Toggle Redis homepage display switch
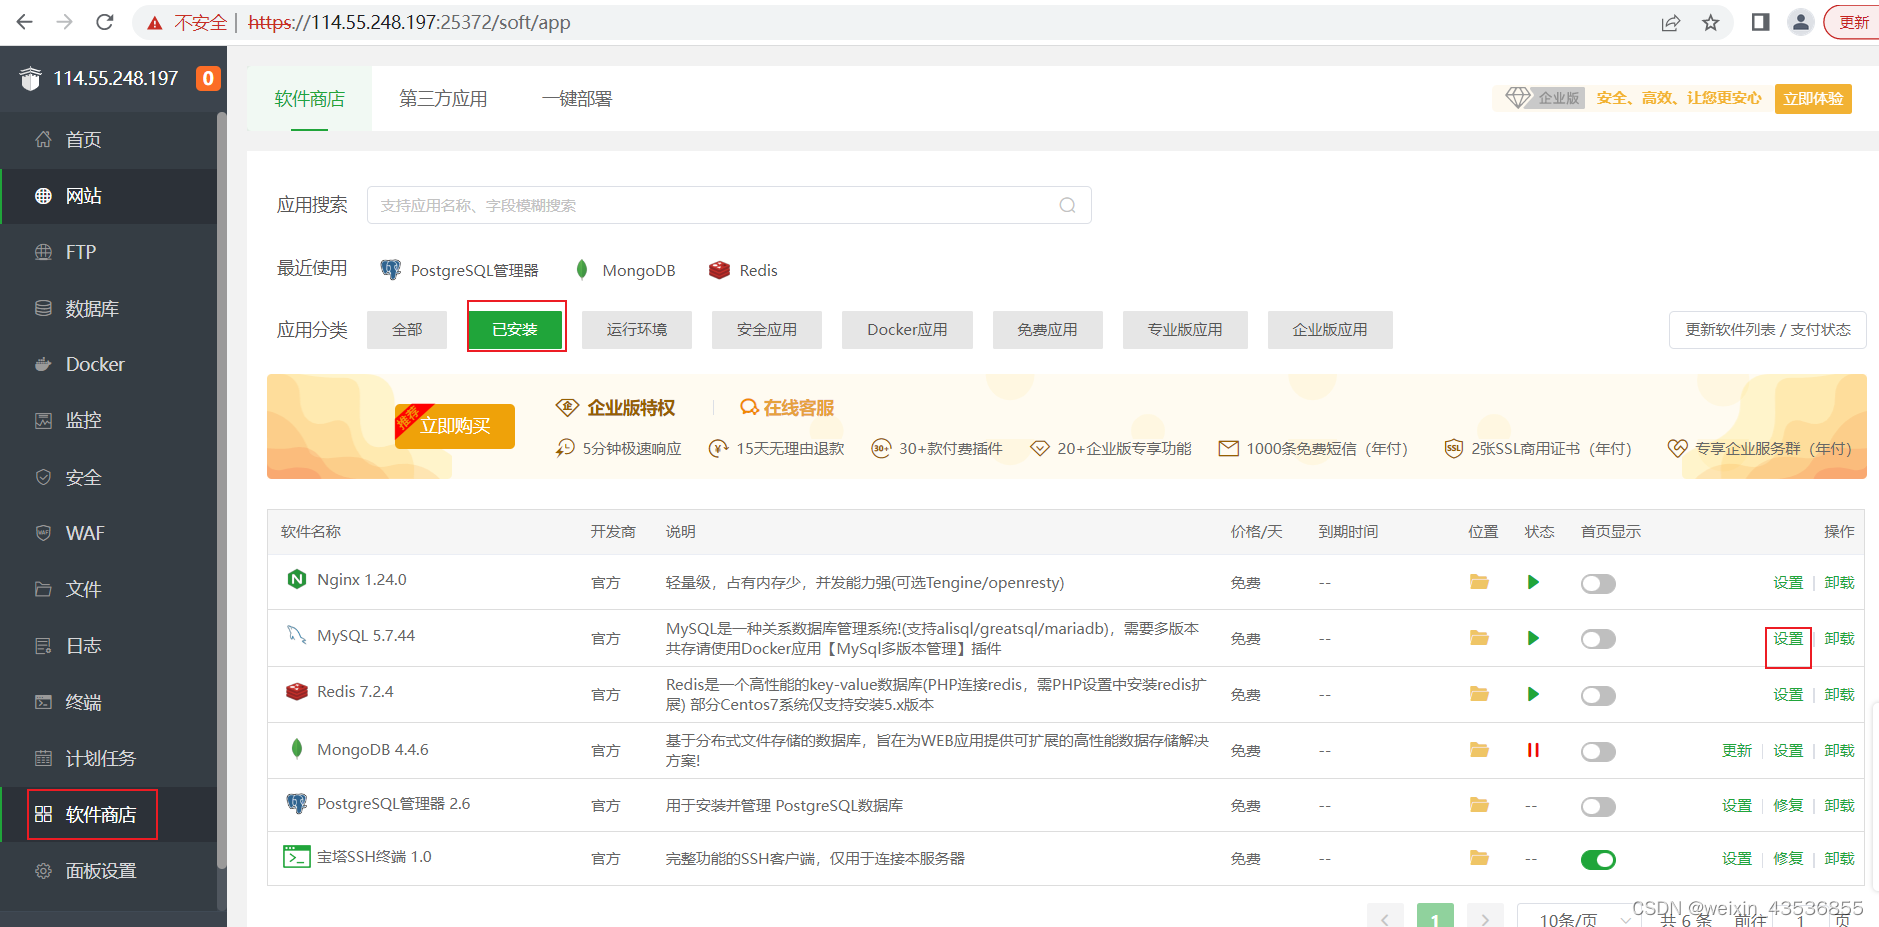 [x=1598, y=696]
